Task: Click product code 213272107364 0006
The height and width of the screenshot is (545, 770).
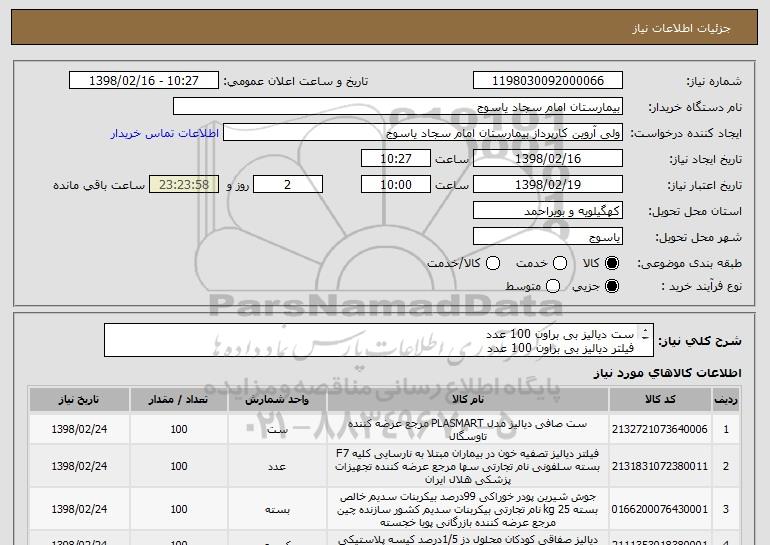Action: (660, 429)
